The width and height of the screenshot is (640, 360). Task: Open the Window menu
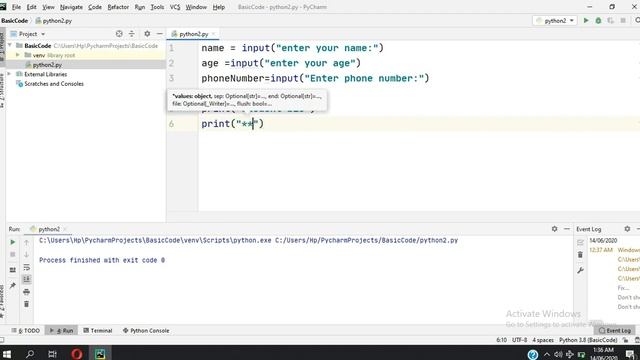[x=196, y=7]
